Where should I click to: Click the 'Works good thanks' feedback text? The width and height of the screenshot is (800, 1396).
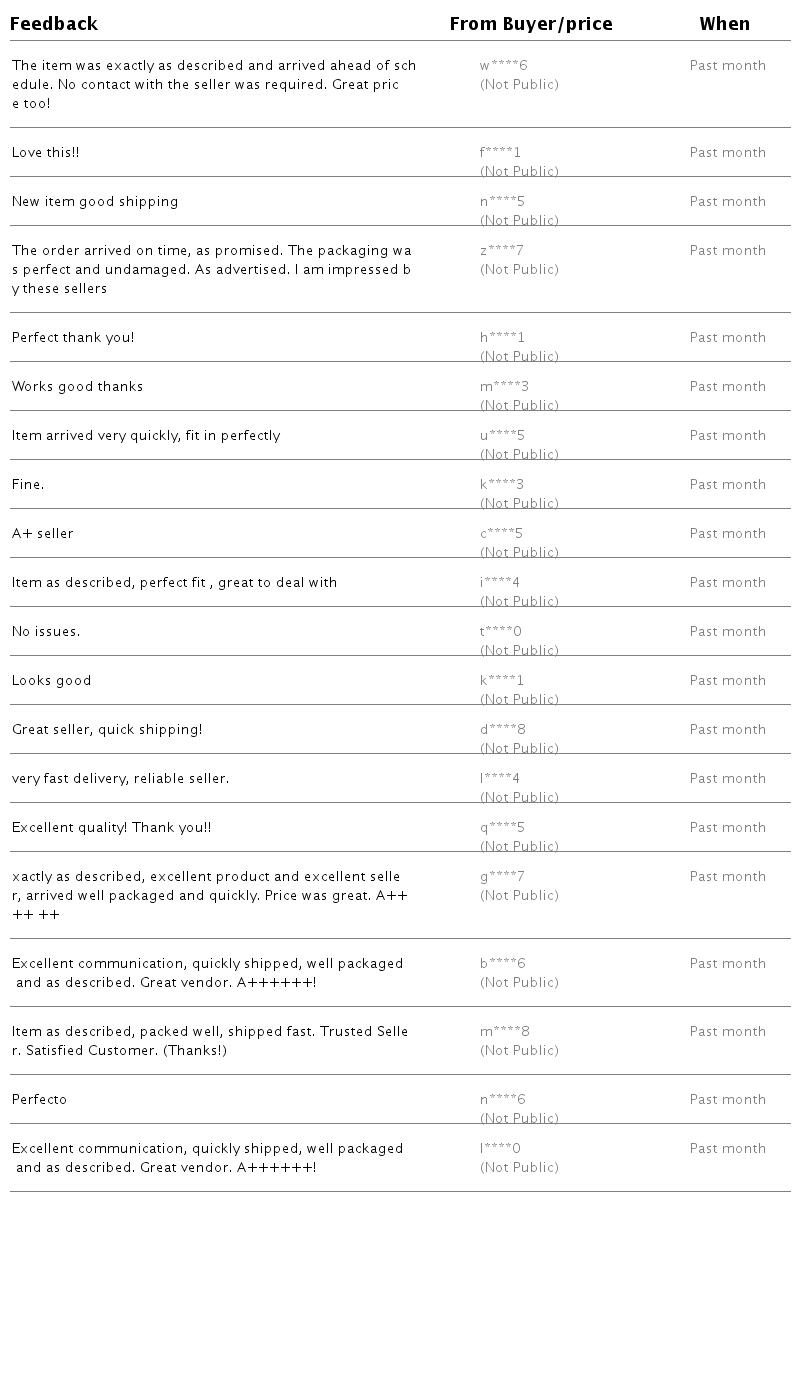(x=77, y=387)
